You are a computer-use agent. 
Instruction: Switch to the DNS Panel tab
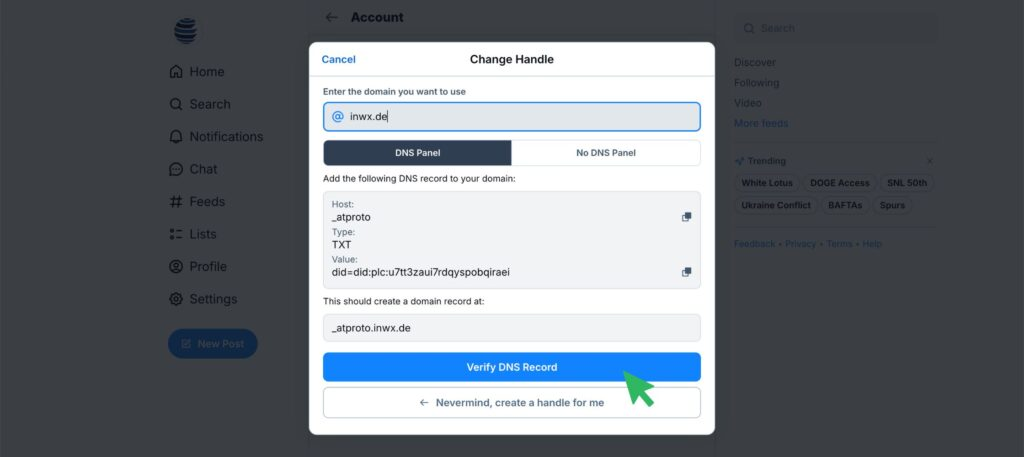pos(417,153)
